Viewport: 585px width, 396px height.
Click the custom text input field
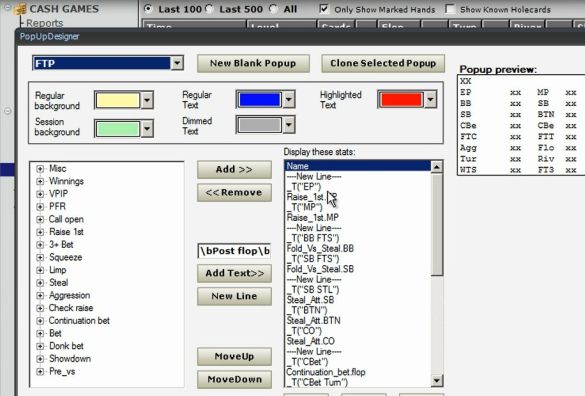click(x=234, y=251)
